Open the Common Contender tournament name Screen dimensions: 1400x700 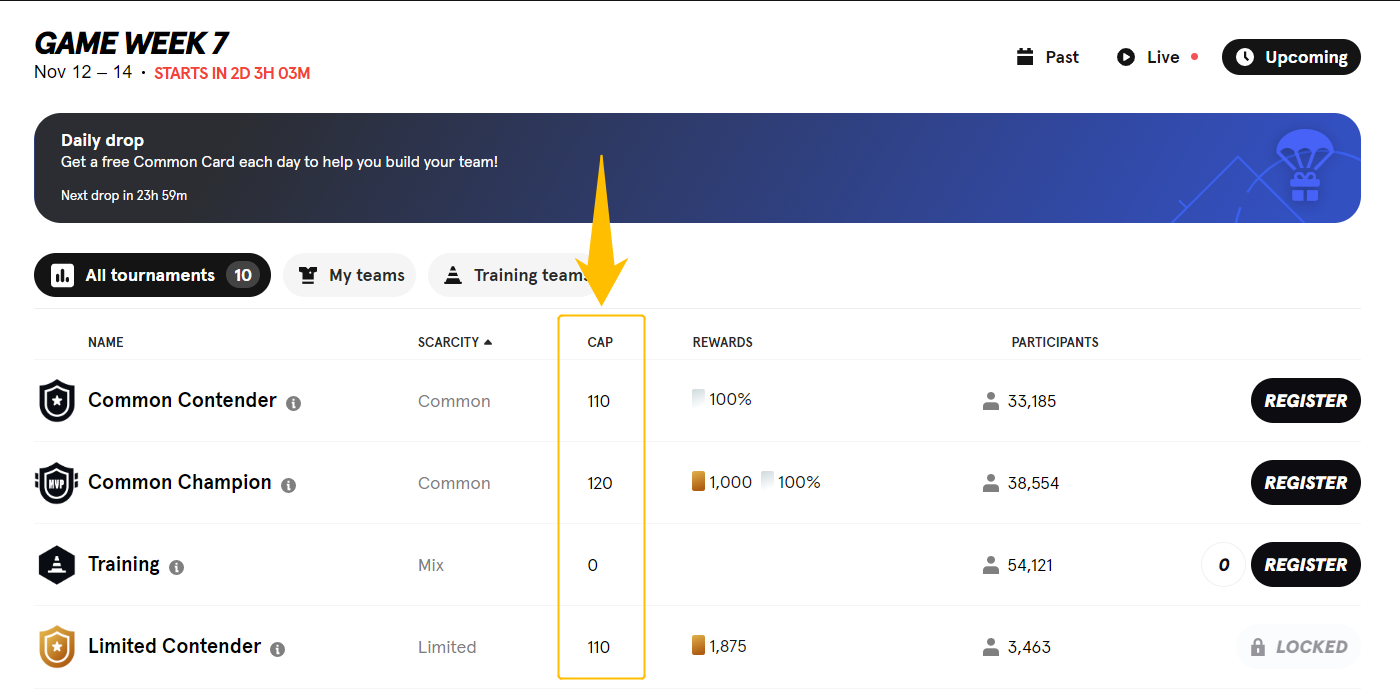[182, 400]
